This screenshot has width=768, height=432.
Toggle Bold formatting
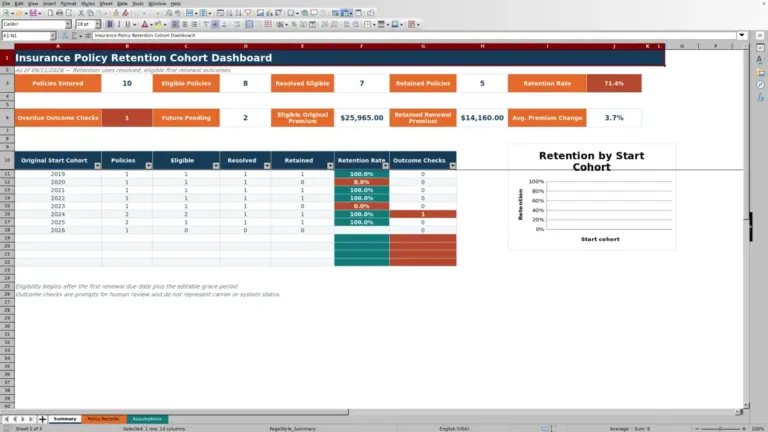click(x=110, y=24)
